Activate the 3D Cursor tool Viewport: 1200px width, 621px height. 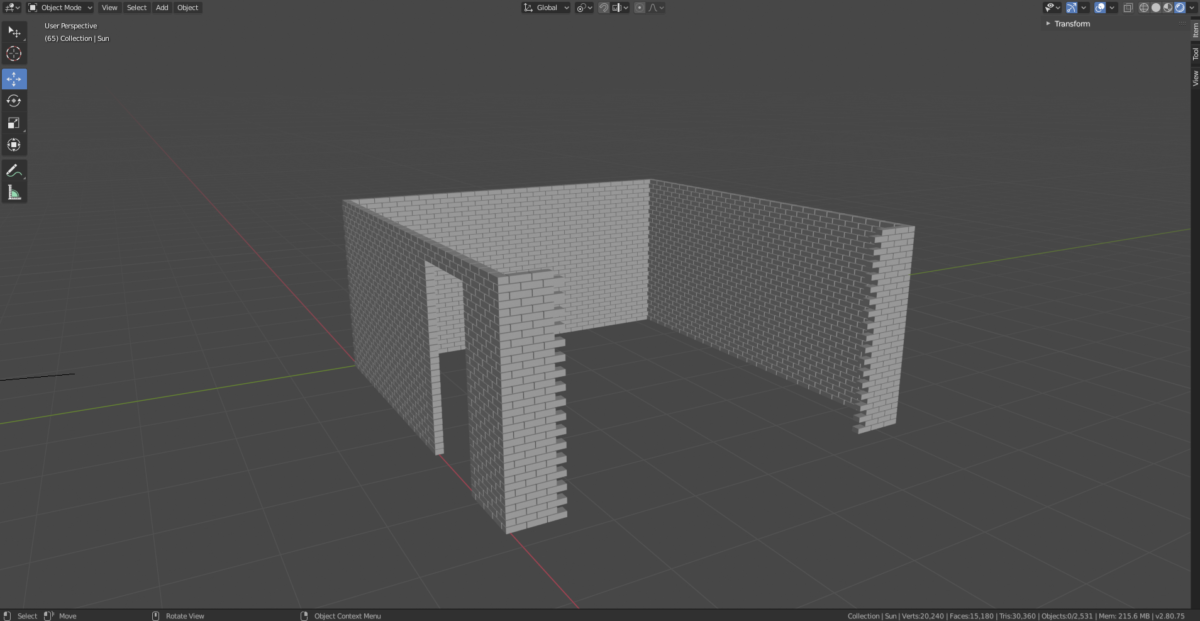14,54
